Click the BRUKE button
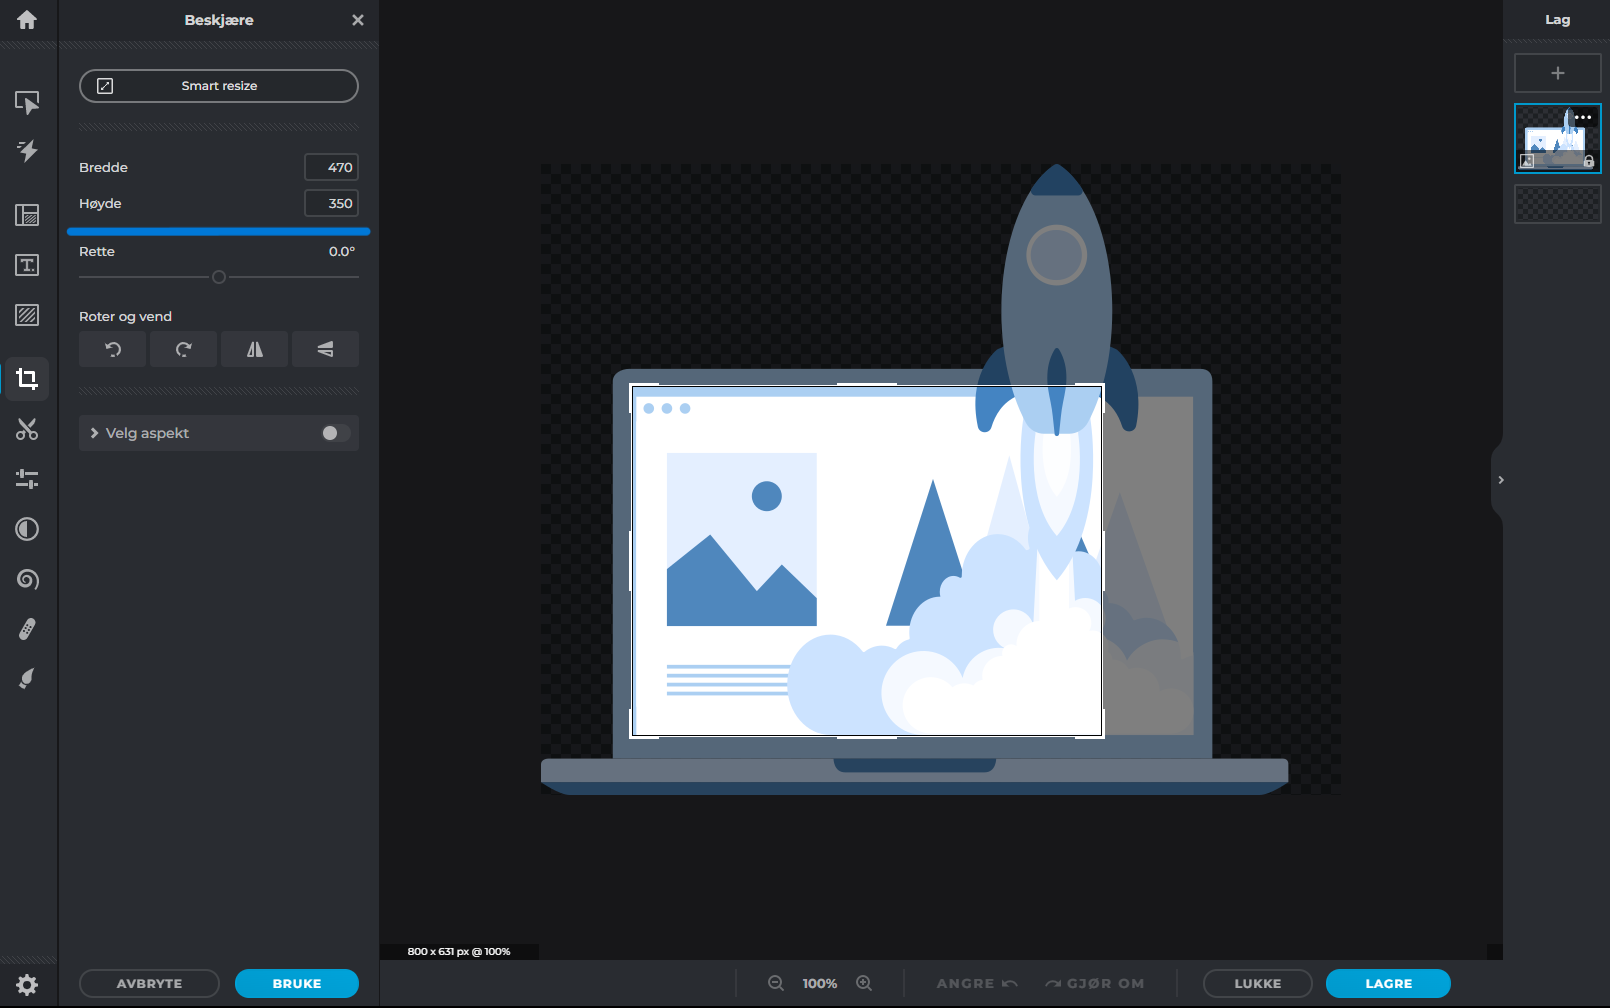Image resolution: width=1610 pixels, height=1008 pixels. pyautogui.click(x=296, y=984)
